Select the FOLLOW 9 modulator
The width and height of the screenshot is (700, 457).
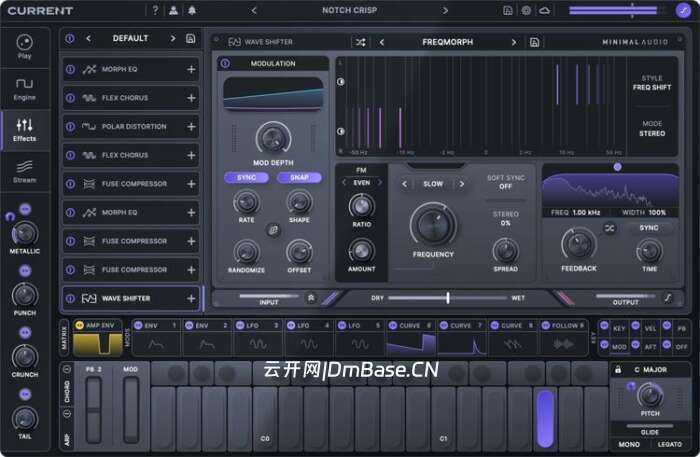(x=563, y=338)
